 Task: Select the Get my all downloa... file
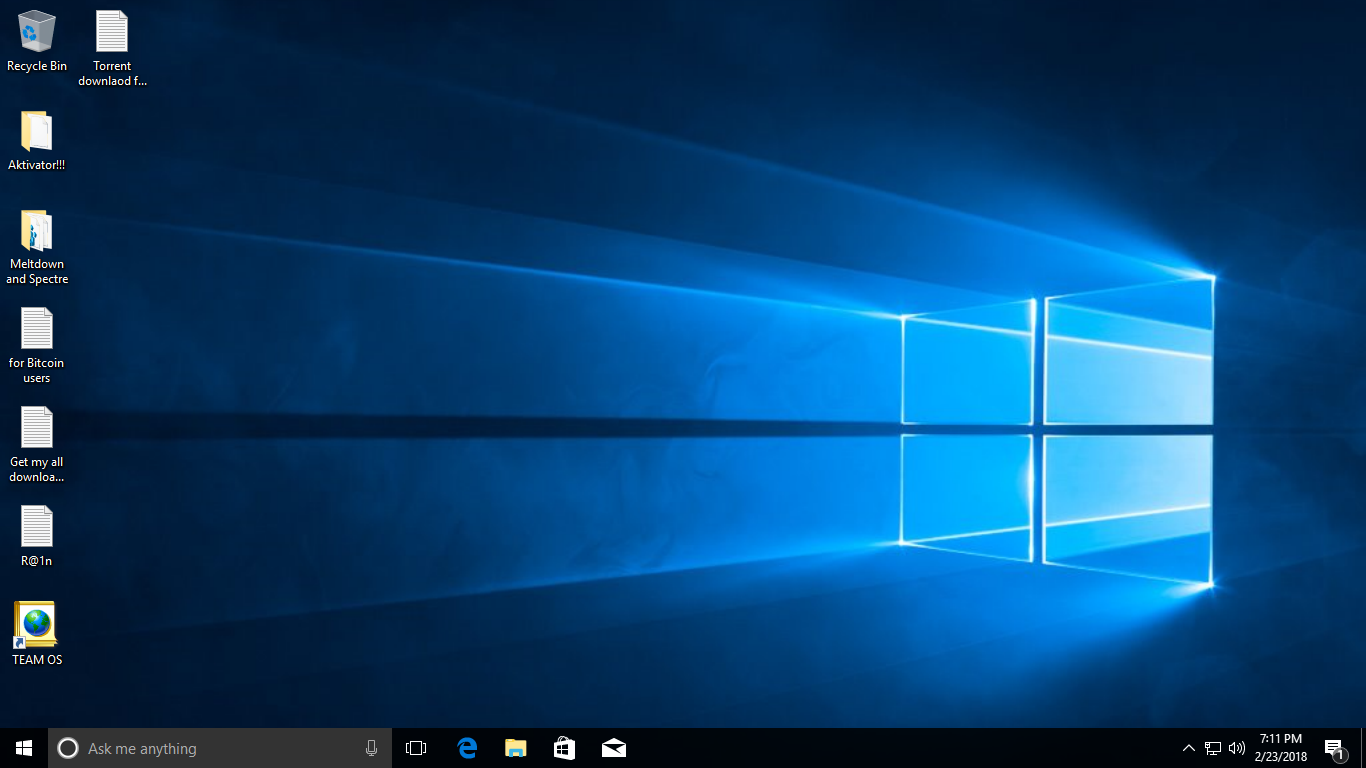[37, 445]
